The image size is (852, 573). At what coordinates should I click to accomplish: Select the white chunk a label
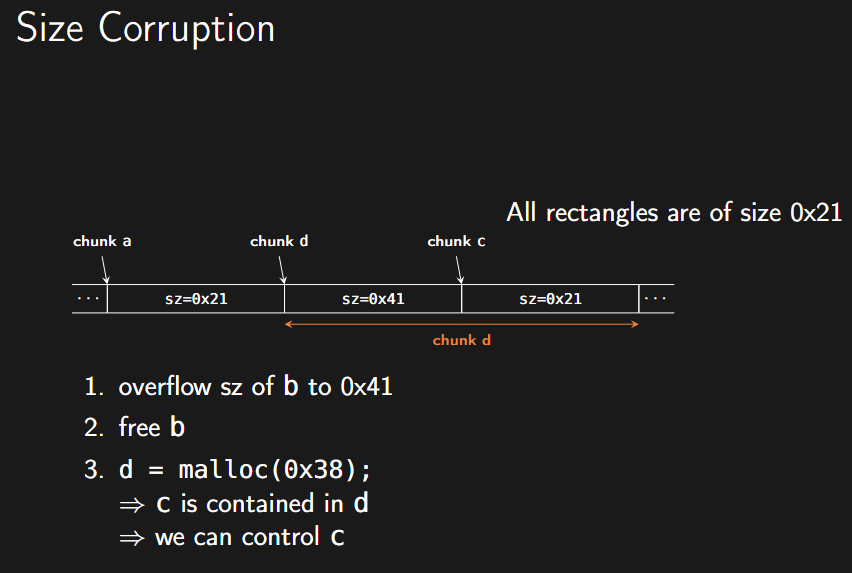(x=102, y=241)
